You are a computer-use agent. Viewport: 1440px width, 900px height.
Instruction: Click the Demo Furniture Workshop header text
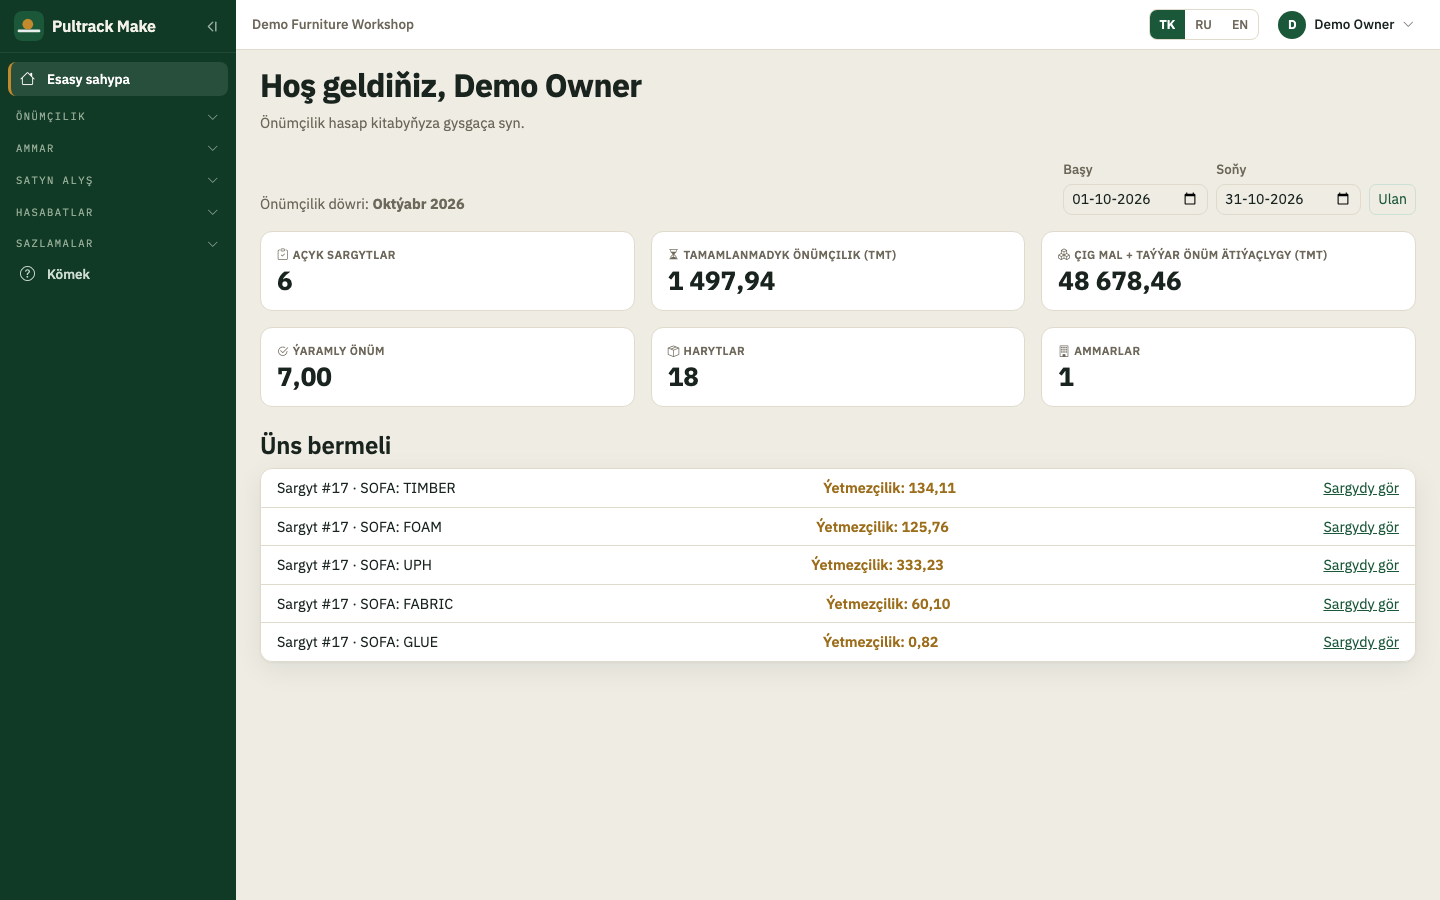pyautogui.click(x=333, y=25)
